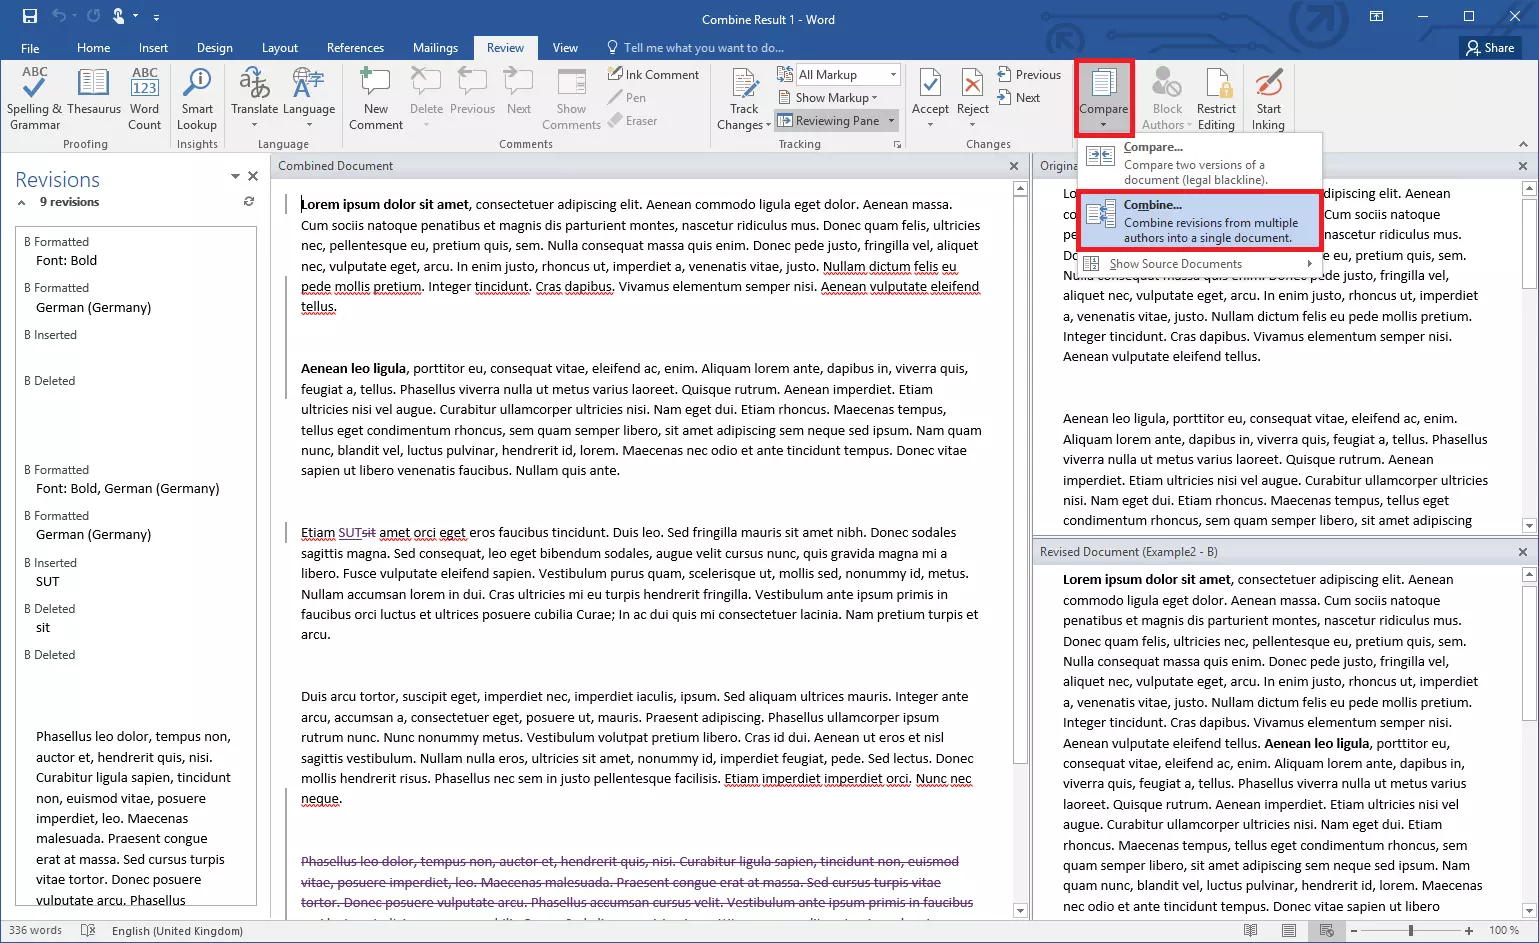Open Tracking group dialog launcher

click(897, 145)
